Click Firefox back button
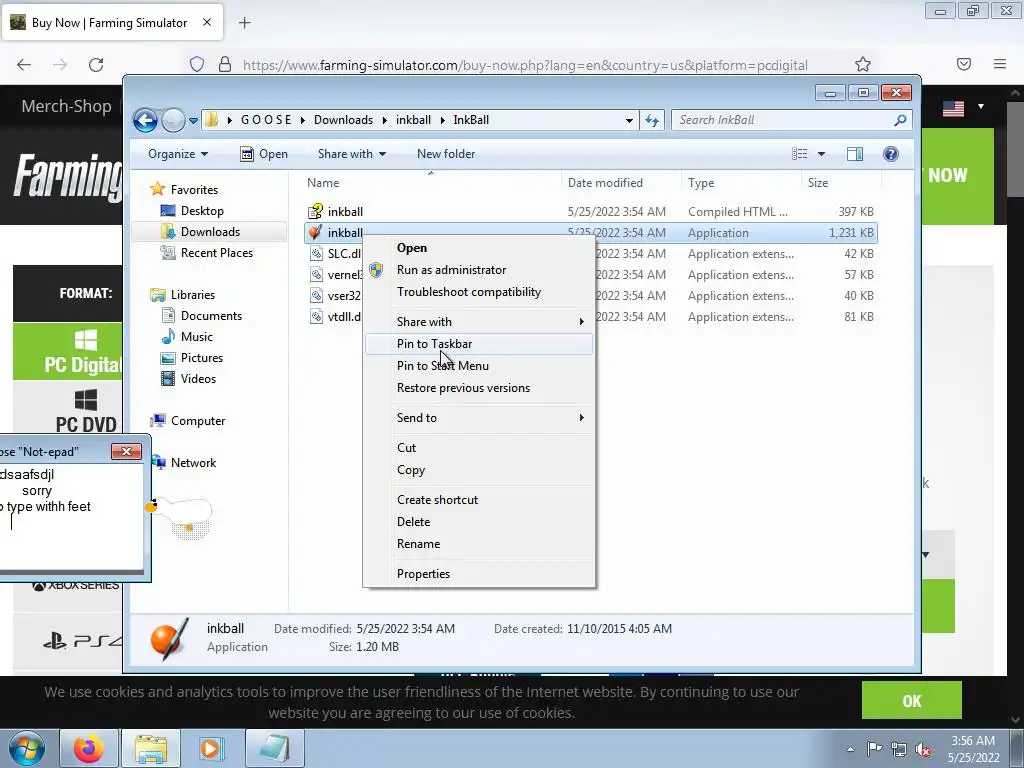Image resolution: width=1024 pixels, height=768 pixels. tap(24, 65)
